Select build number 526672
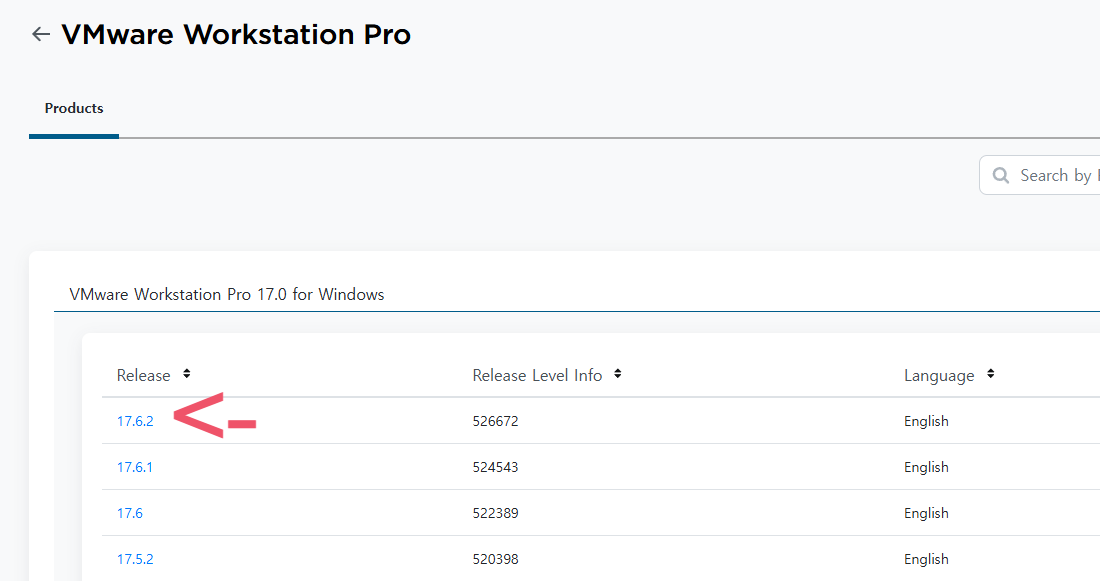1100x581 pixels. [495, 421]
